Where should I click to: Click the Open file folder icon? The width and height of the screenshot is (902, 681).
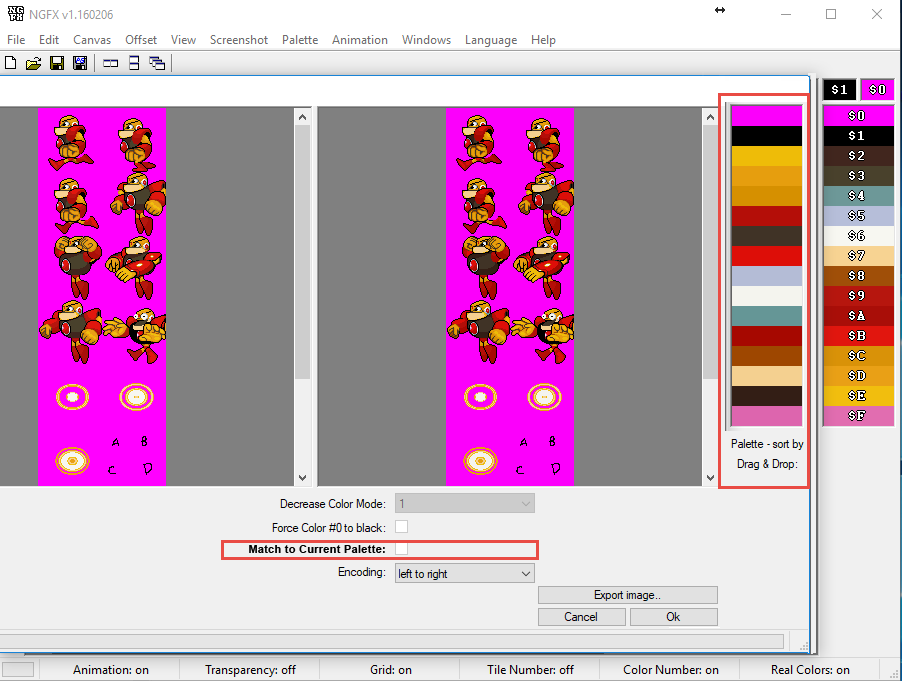click(33, 63)
